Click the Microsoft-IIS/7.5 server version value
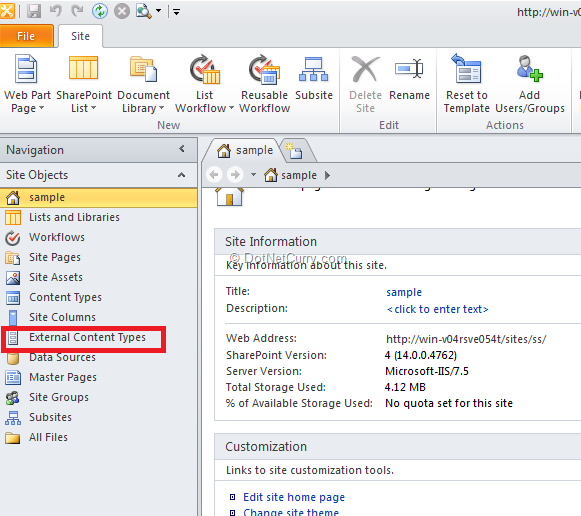This screenshot has height=516, width=581. pyautogui.click(x=427, y=371)
